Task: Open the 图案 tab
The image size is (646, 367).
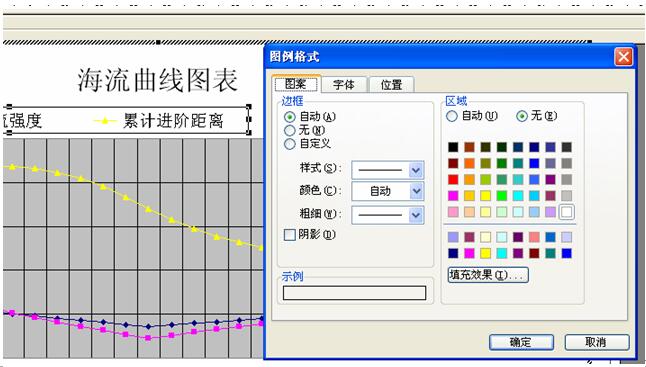Action: coord(296,84)
